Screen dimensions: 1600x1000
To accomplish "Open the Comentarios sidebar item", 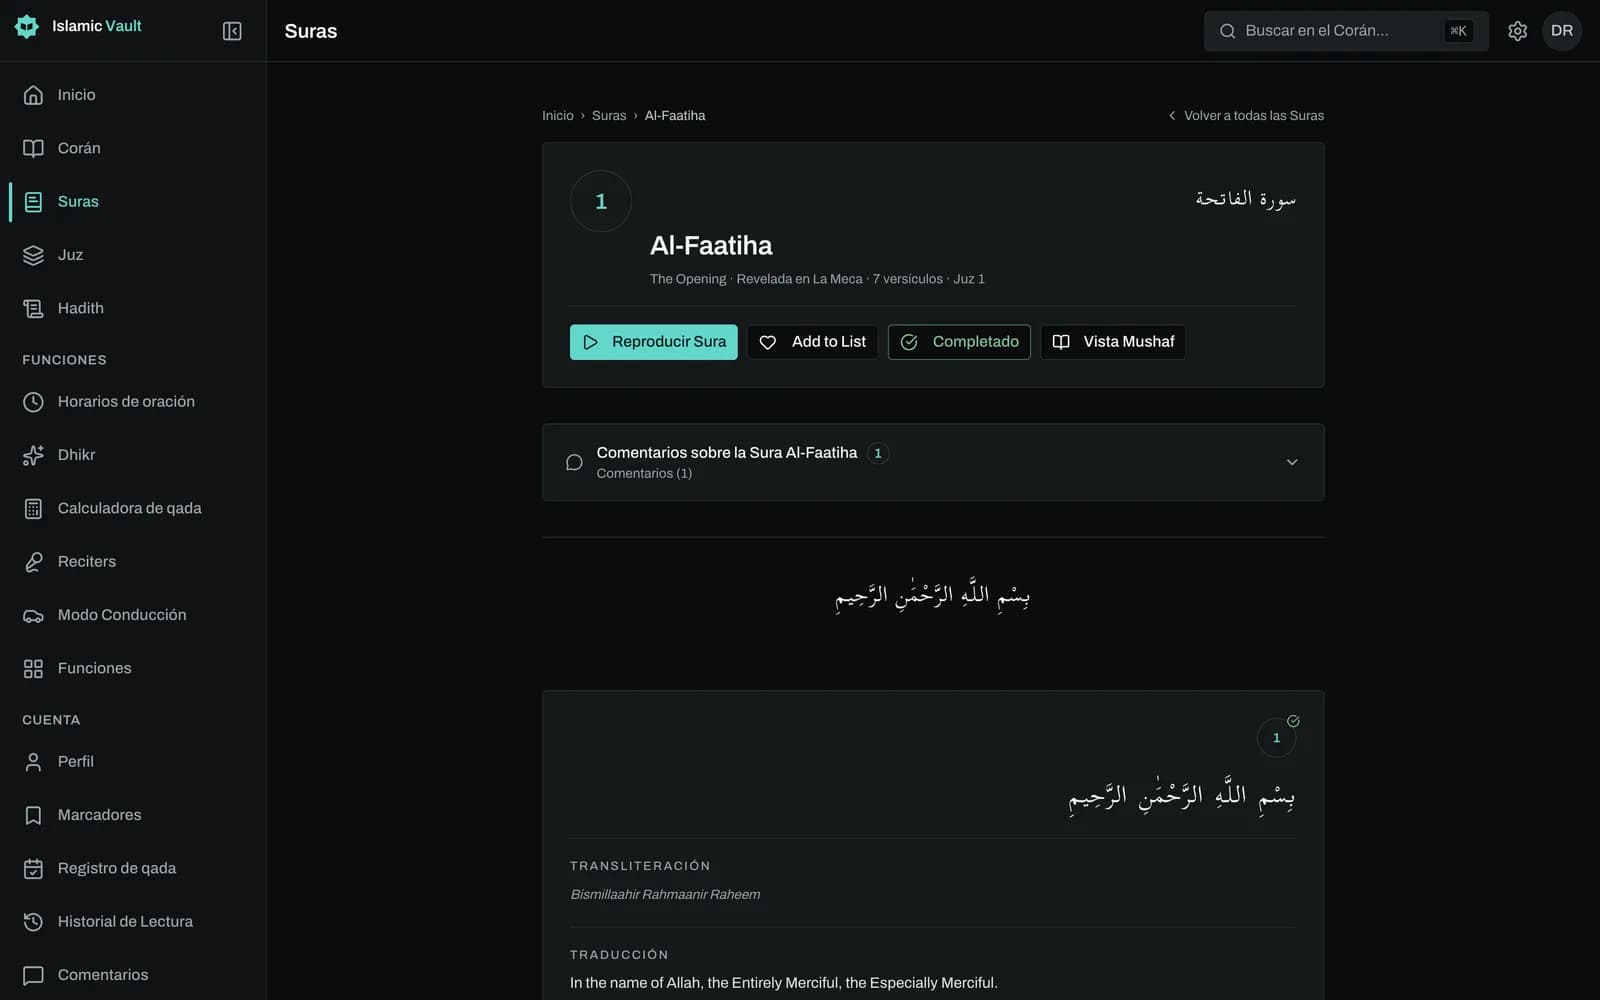I will 133,975.
